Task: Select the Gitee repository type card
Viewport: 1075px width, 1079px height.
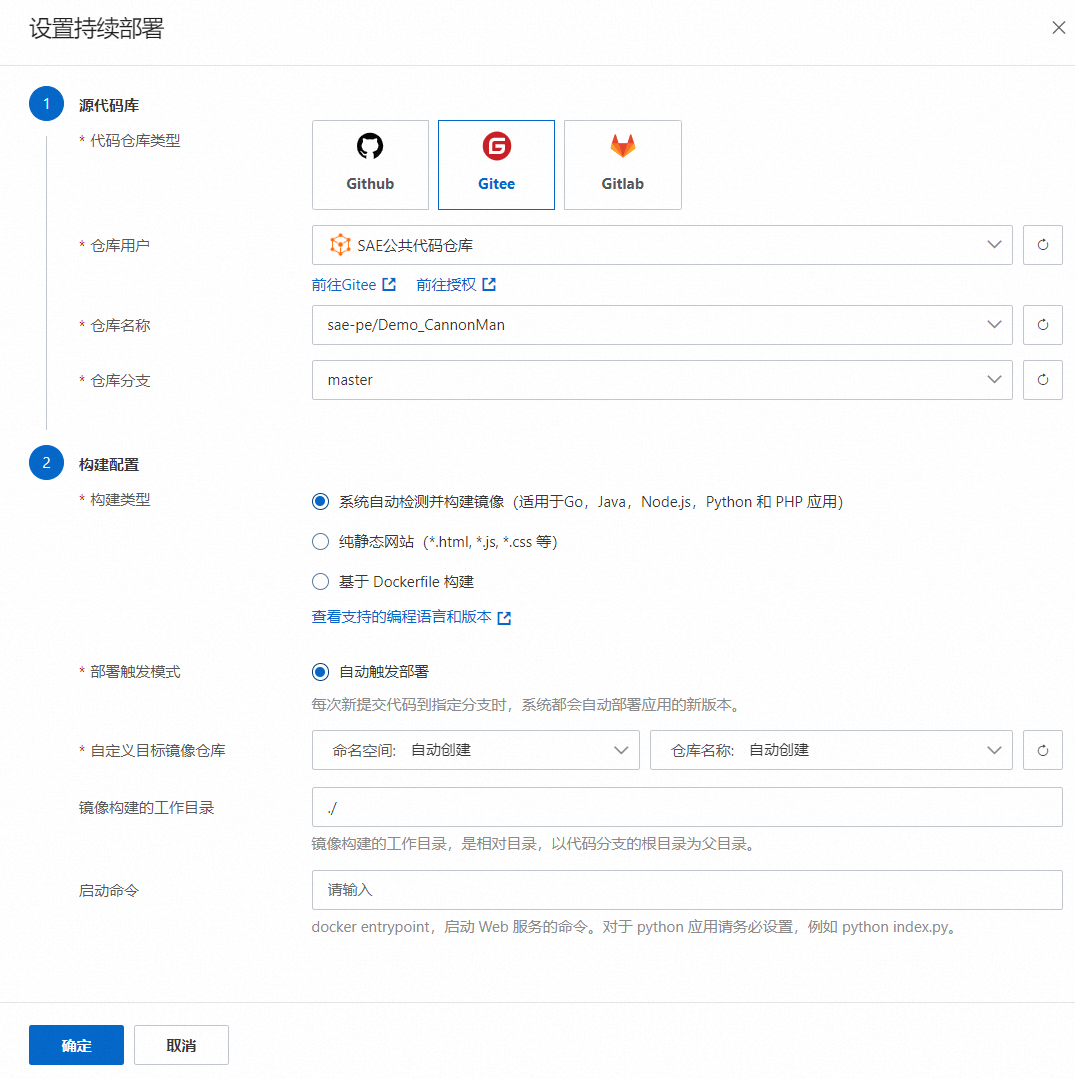Action: [x=496, y=165]
